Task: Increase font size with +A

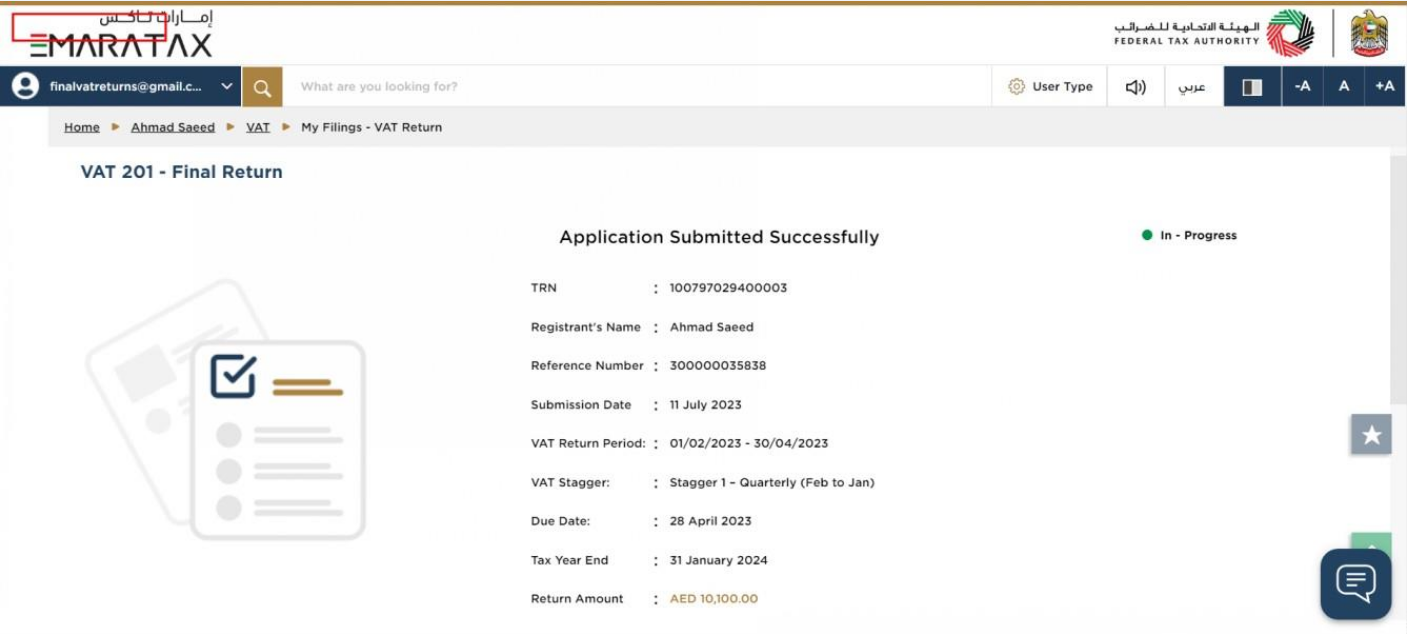Action: 1385,87
